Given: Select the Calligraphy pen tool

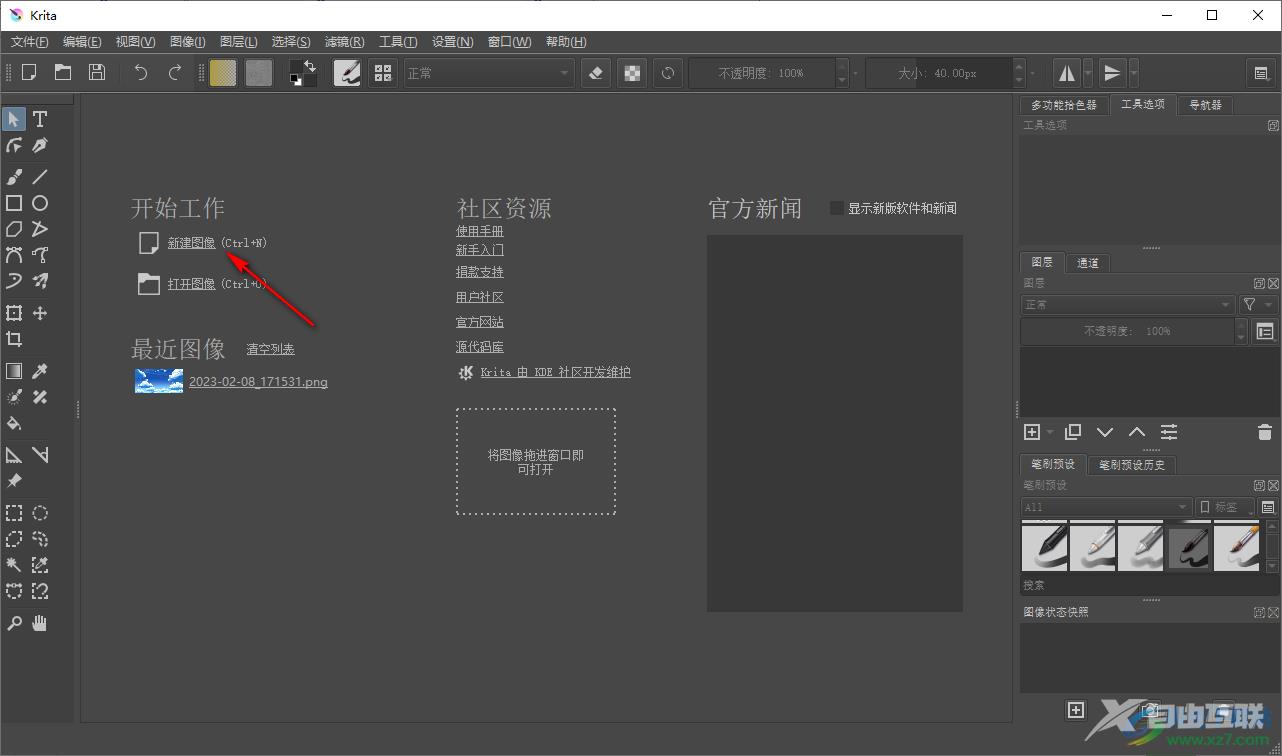Looking at the screenshot, I should point(40,145).
